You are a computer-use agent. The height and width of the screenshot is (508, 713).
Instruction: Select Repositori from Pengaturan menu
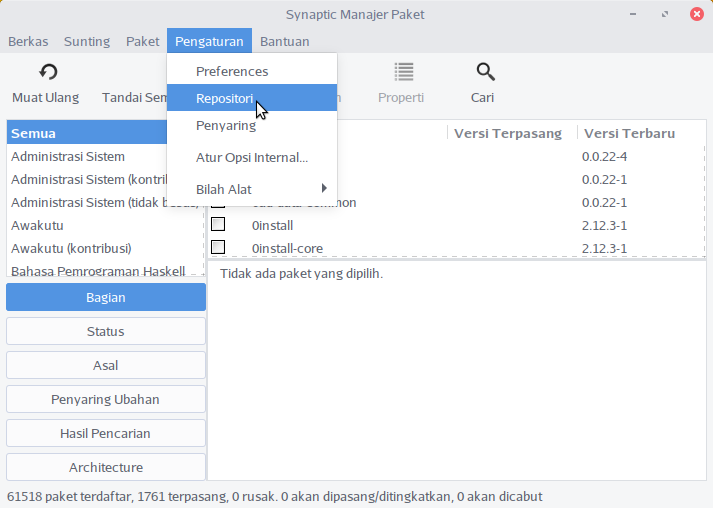[225, 98]
